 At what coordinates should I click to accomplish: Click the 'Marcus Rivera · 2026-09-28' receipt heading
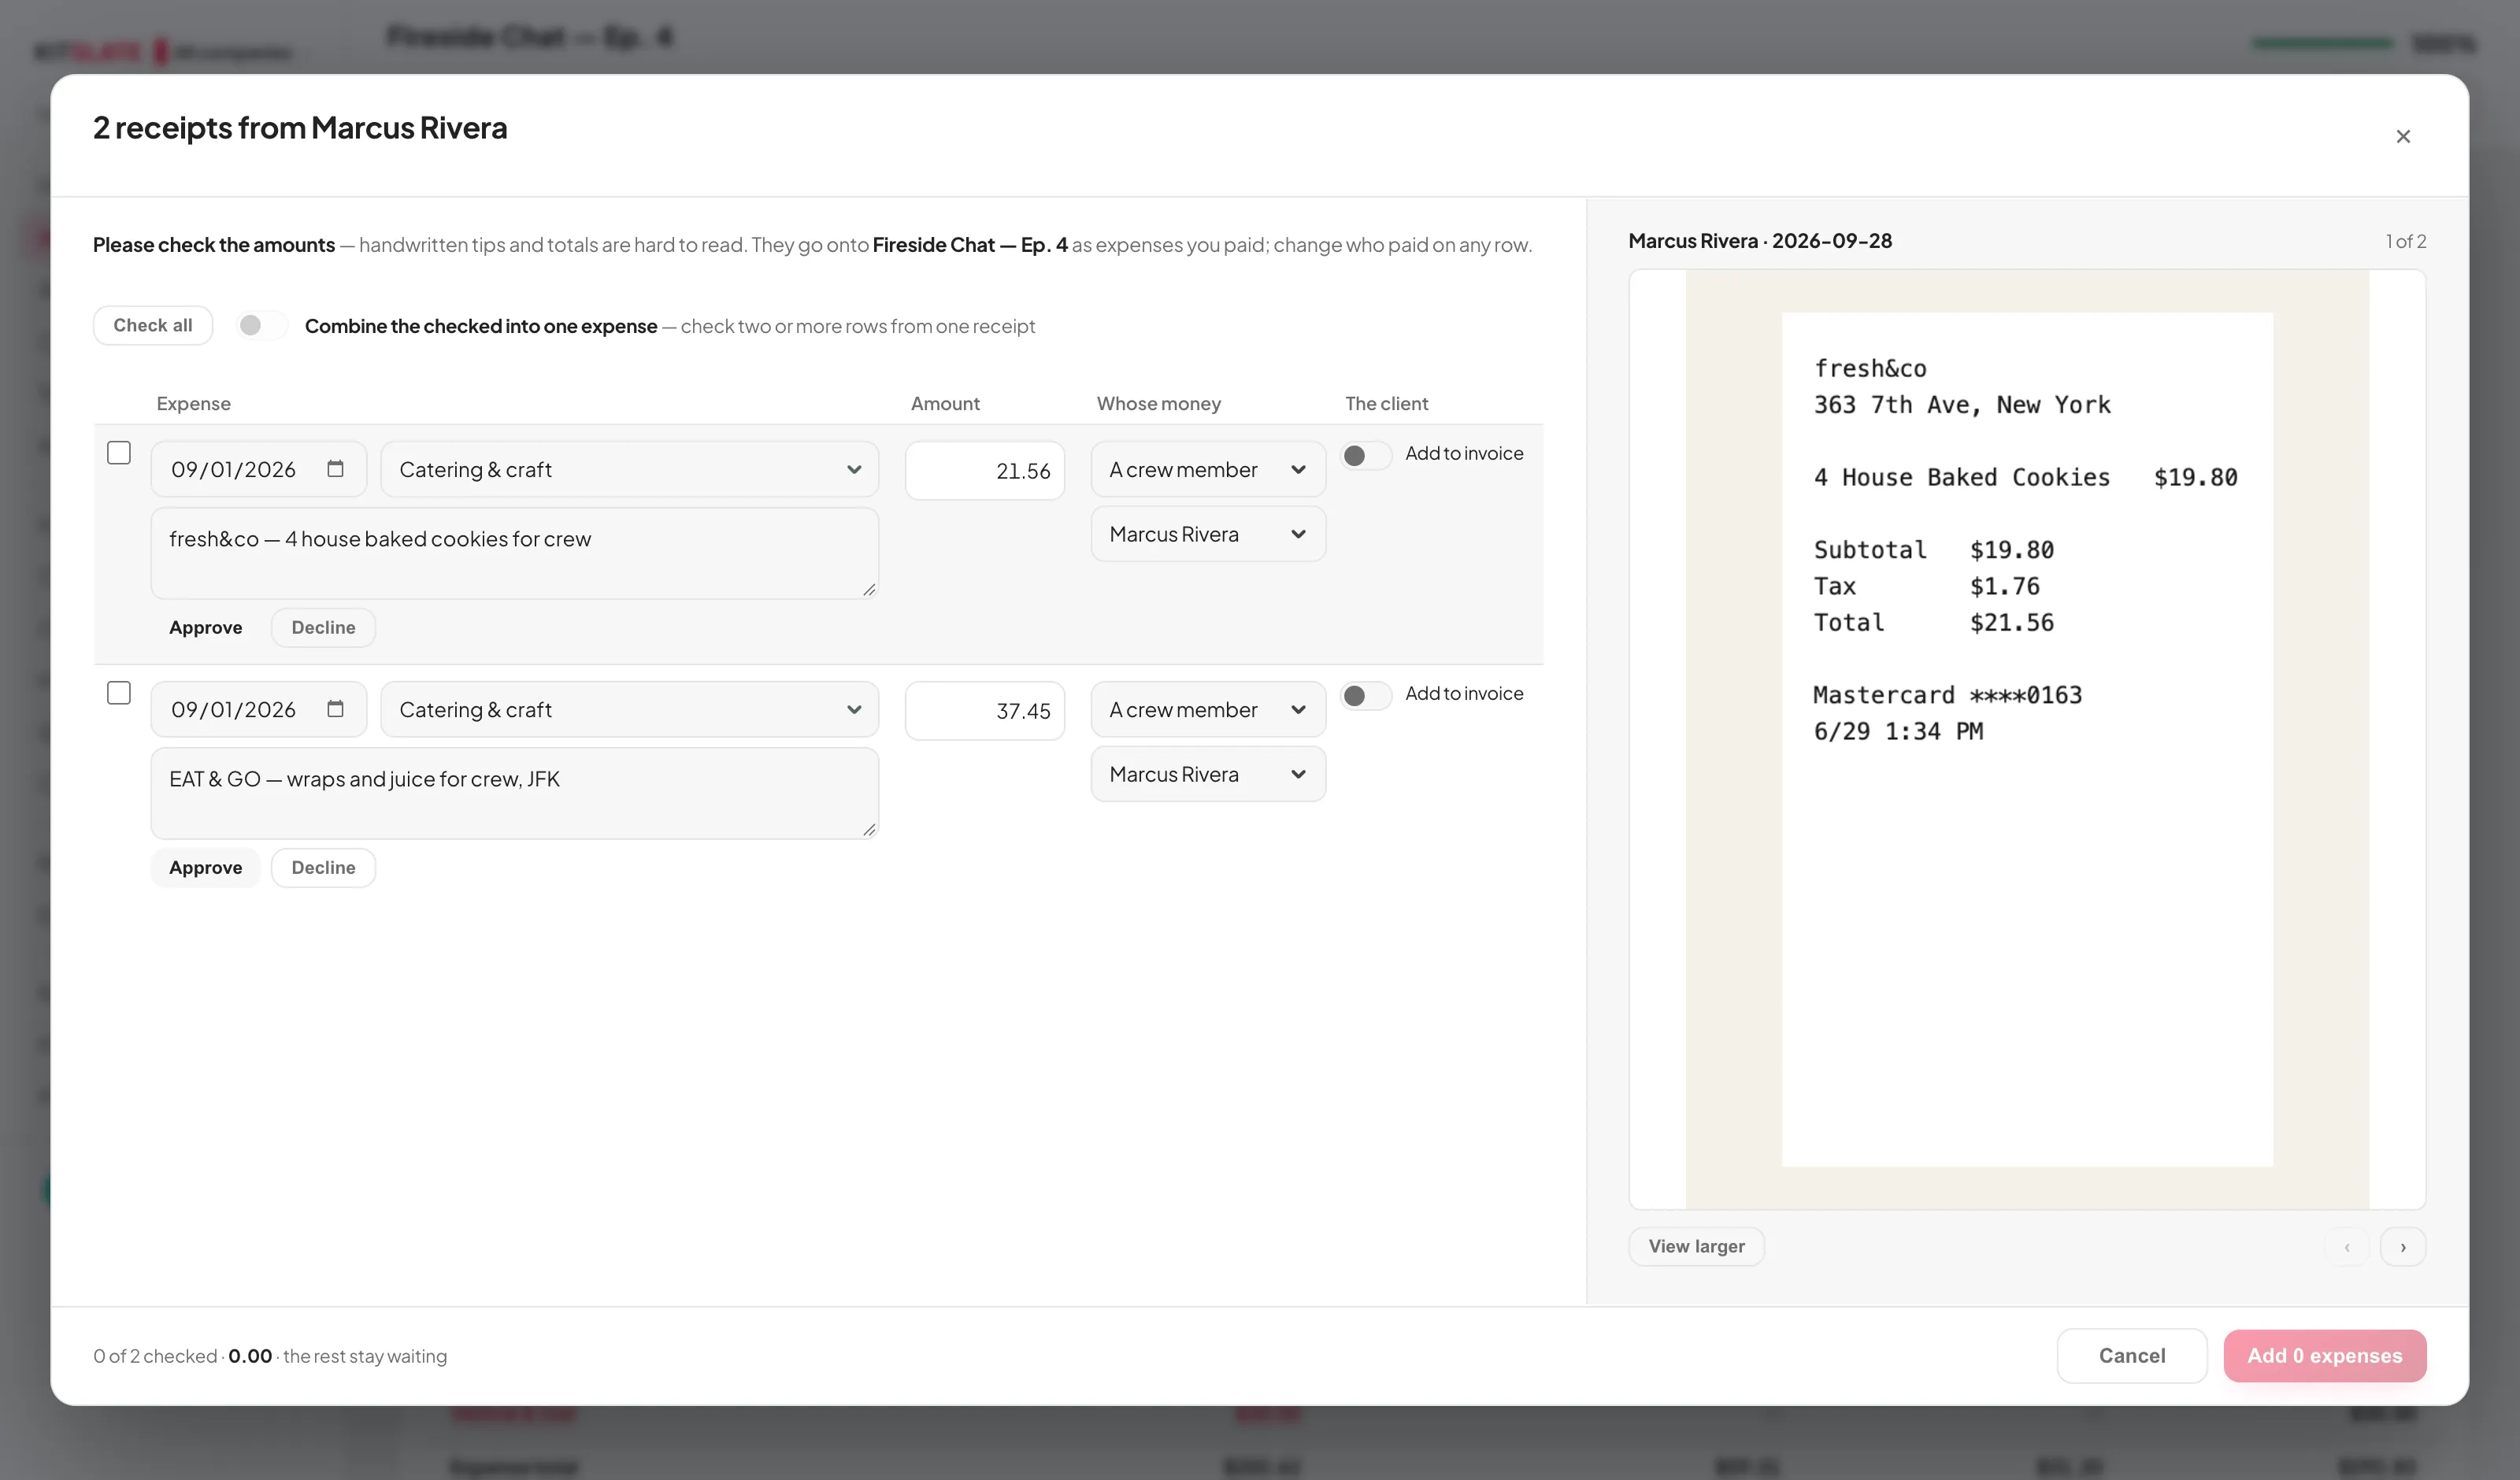[x=1760, y=241]
